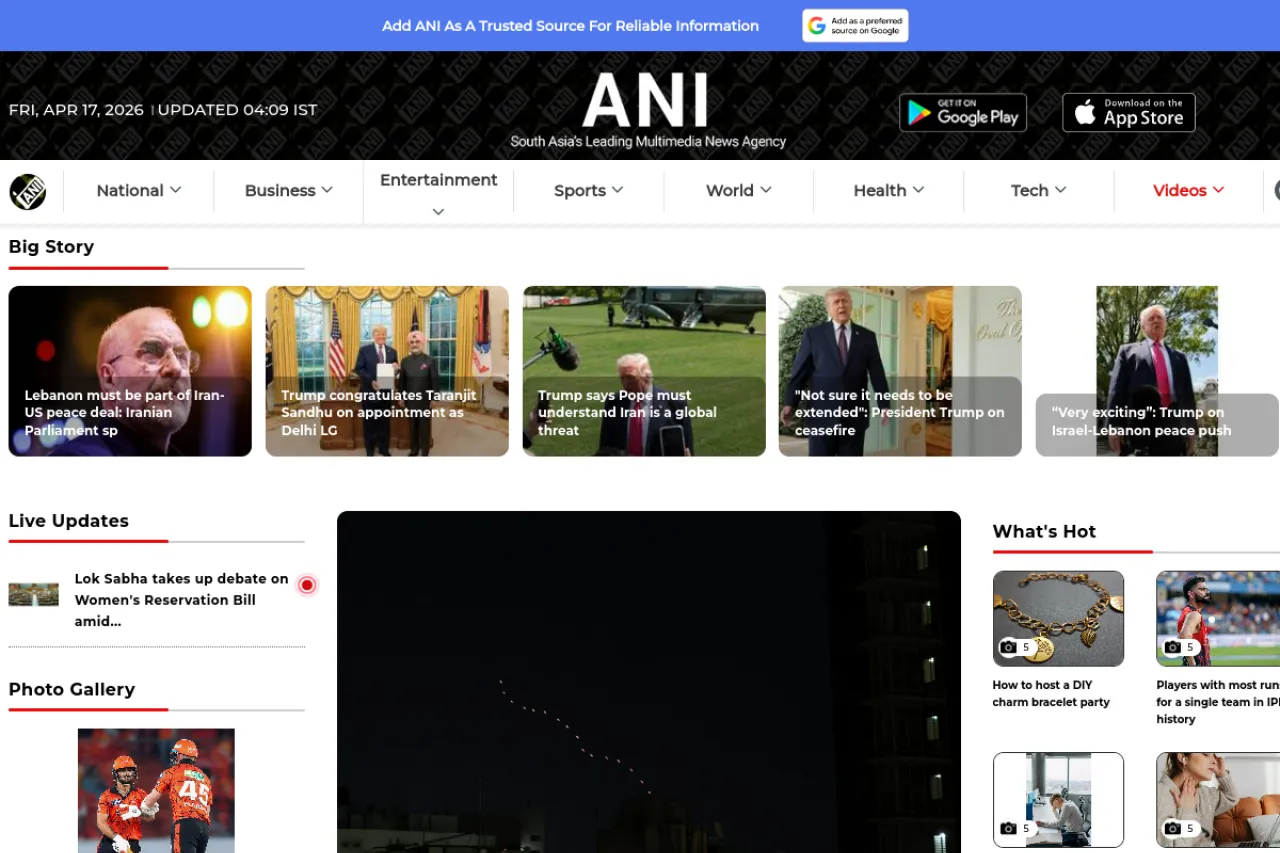The height and width of the screenshot is (853, 1280).
Task: Open the Get it on Google Play badge
Action: 963,113
